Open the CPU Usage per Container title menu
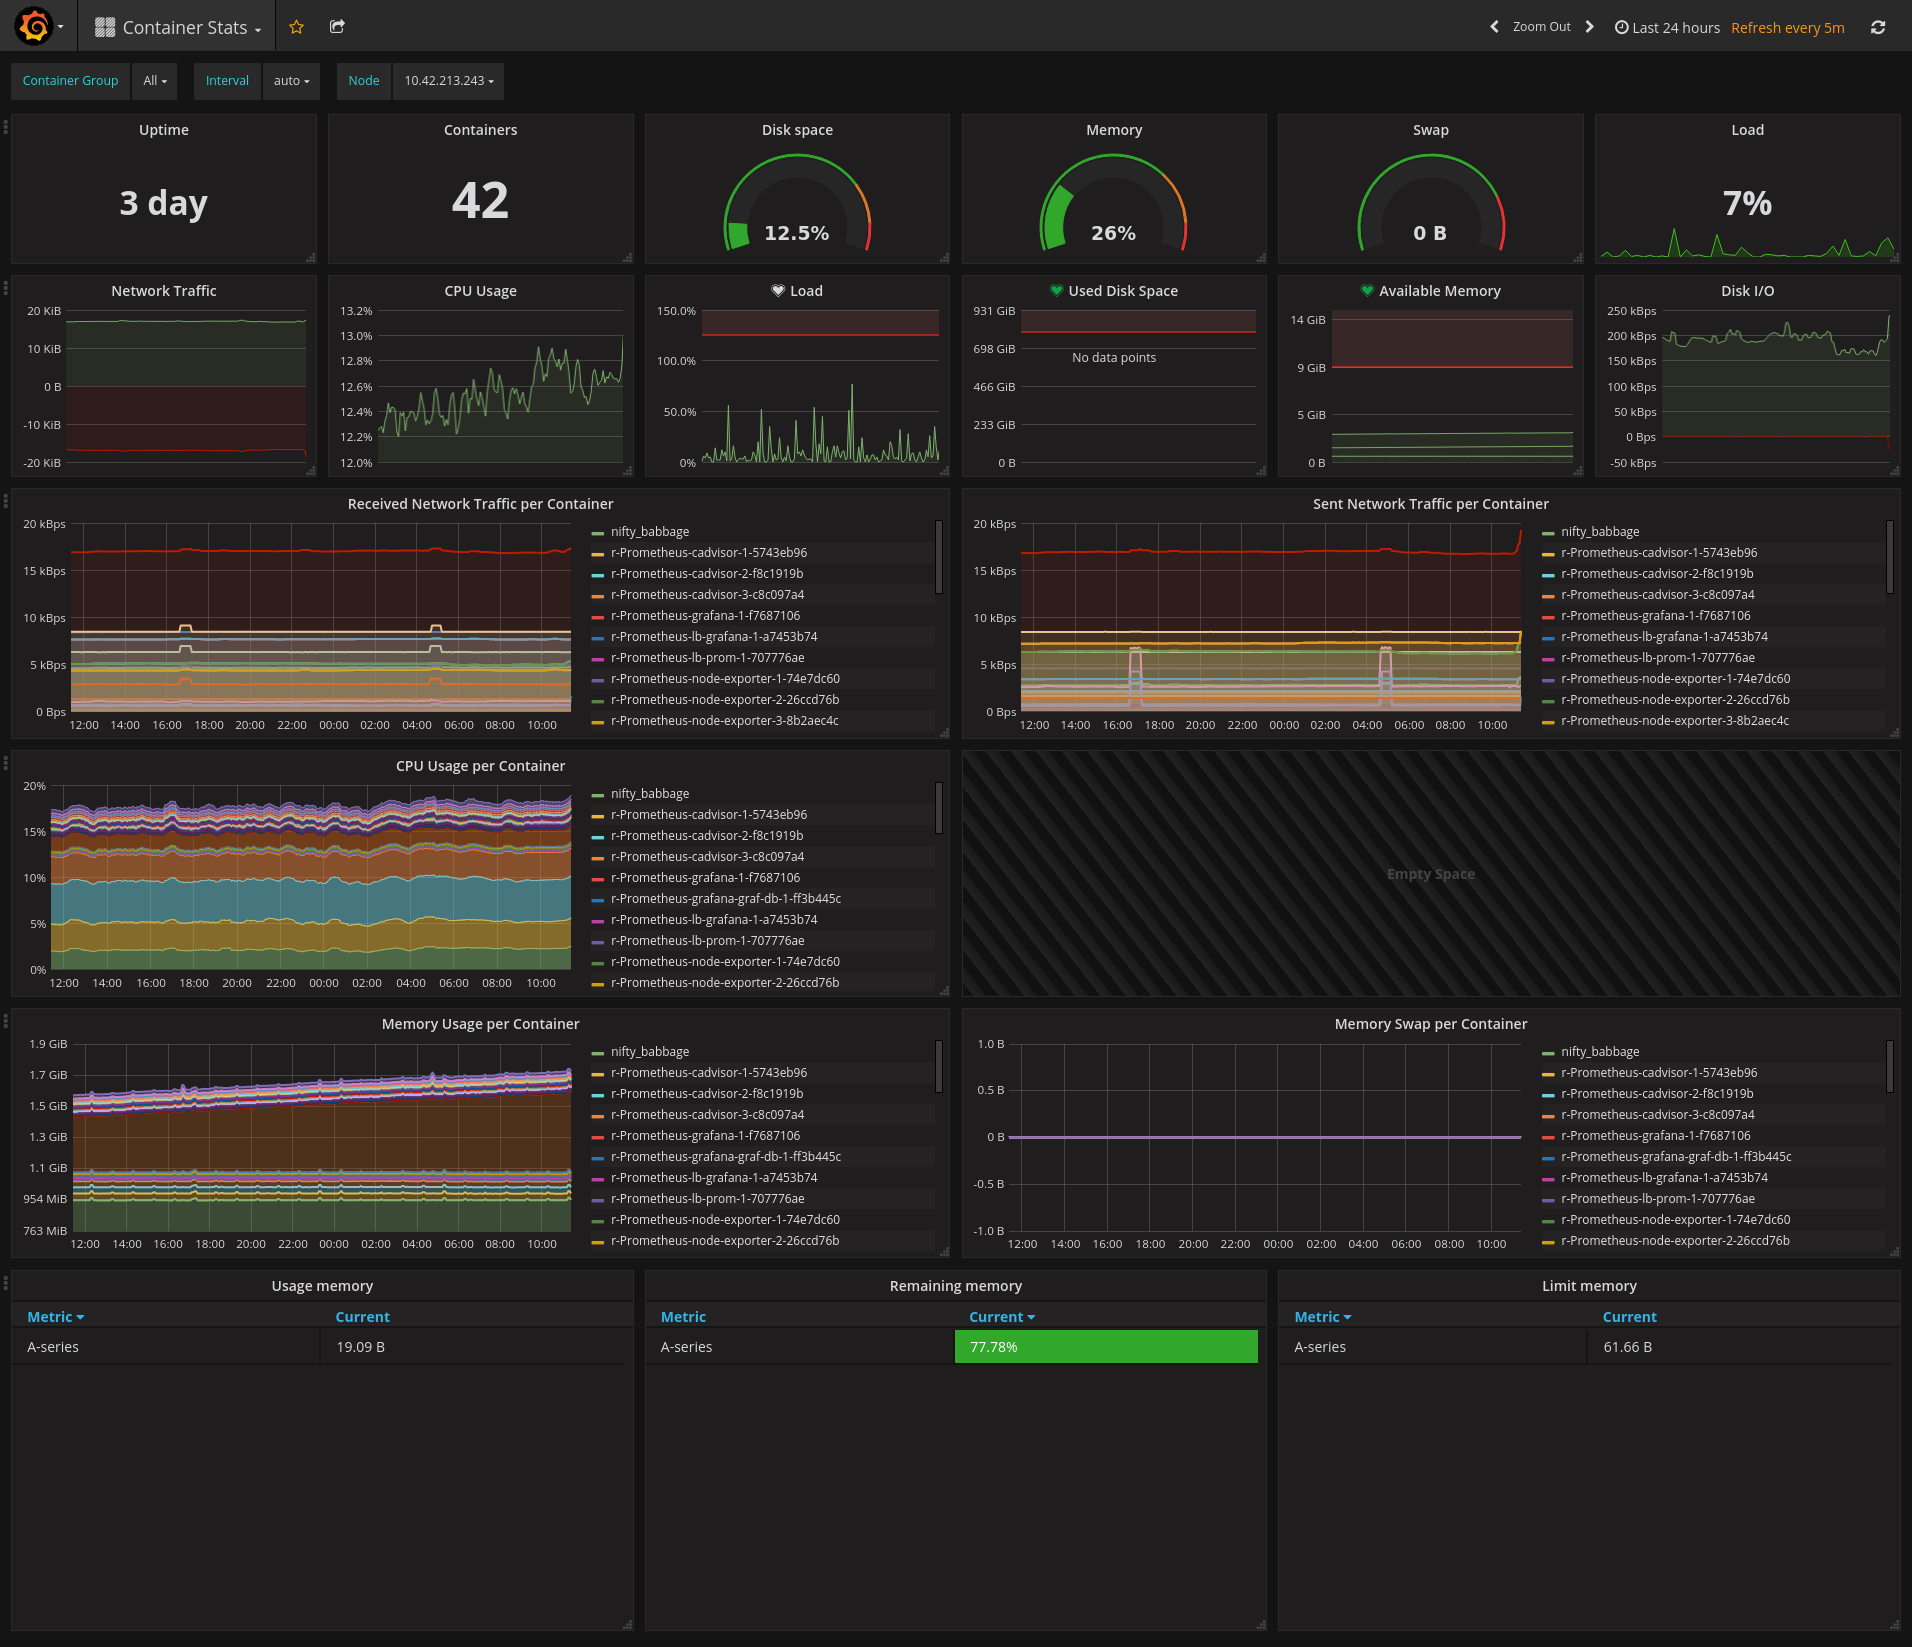 pos(480,766)
